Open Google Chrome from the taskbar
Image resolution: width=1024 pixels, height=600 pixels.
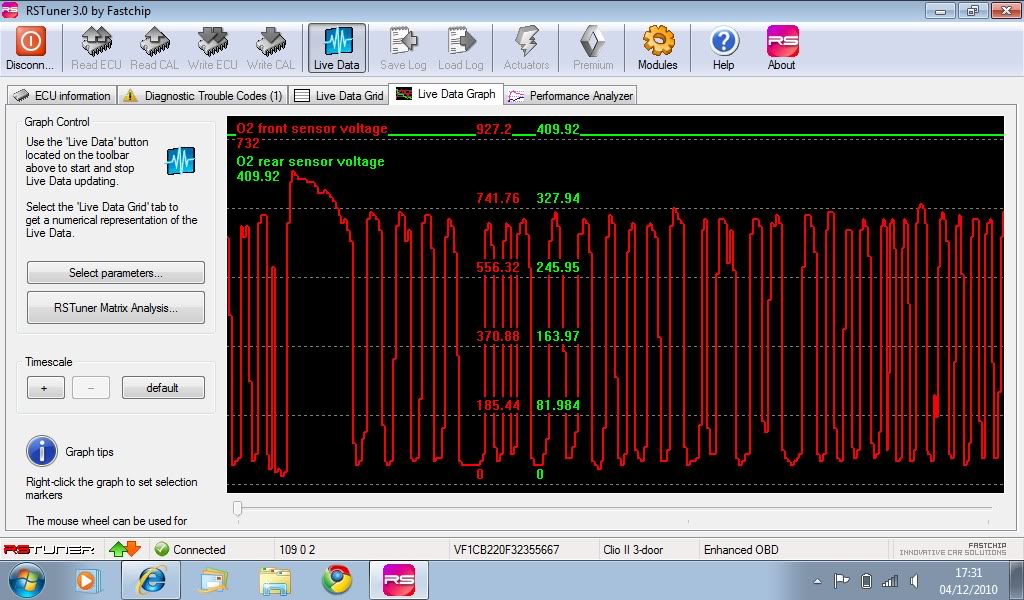tap(336, 580)
